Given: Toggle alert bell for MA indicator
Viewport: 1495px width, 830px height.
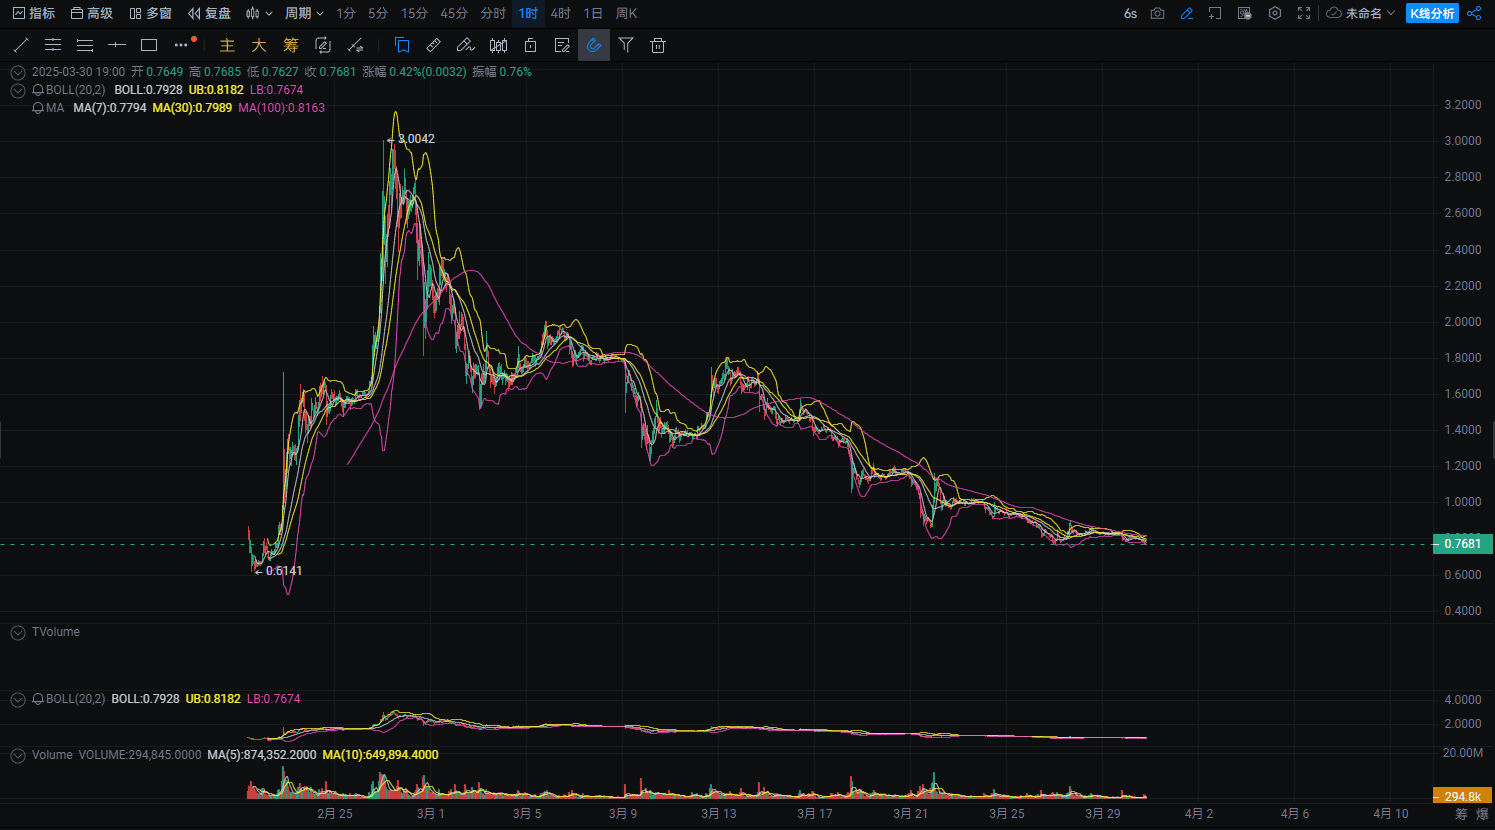Looking at the screenshot, I should 38,108.
